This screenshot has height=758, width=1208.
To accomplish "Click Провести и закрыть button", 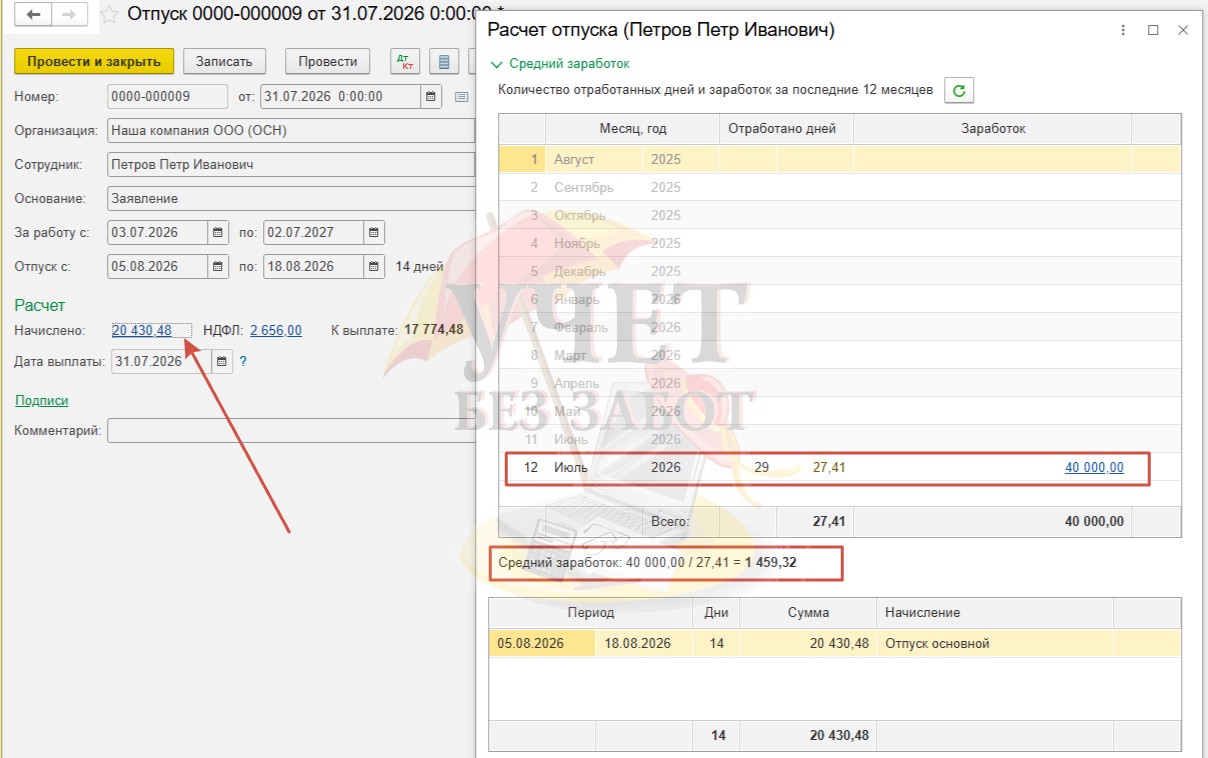I will pyautogui.click(x=94, y=61).
